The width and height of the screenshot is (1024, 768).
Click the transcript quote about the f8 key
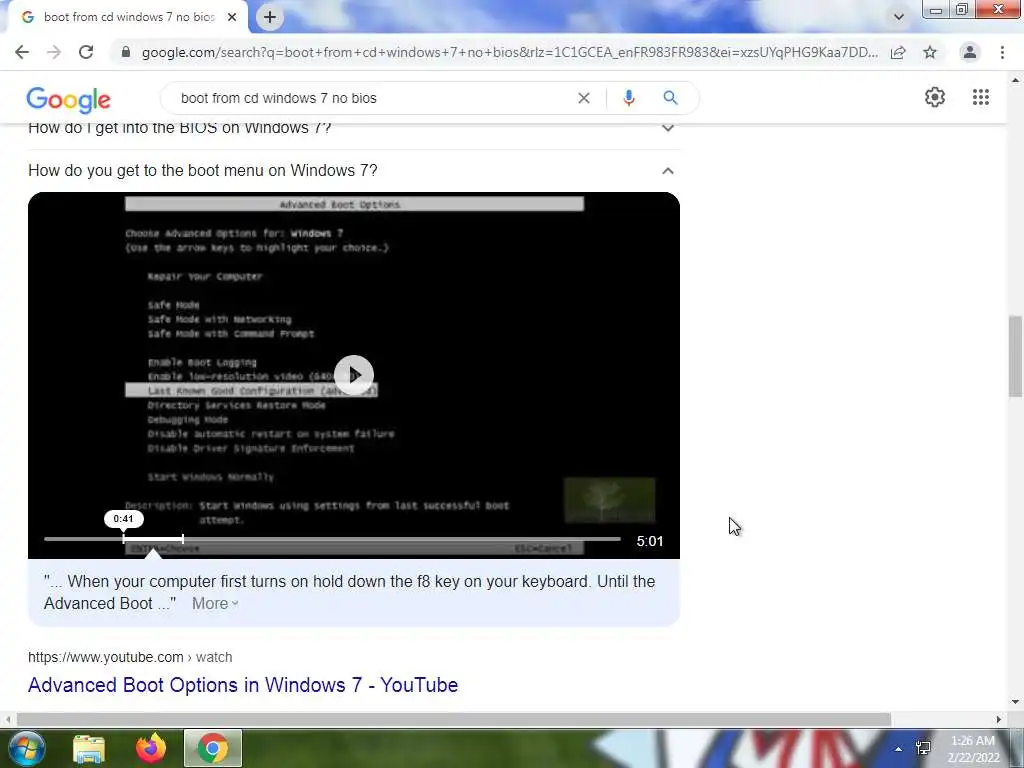[x=349, y=592]
